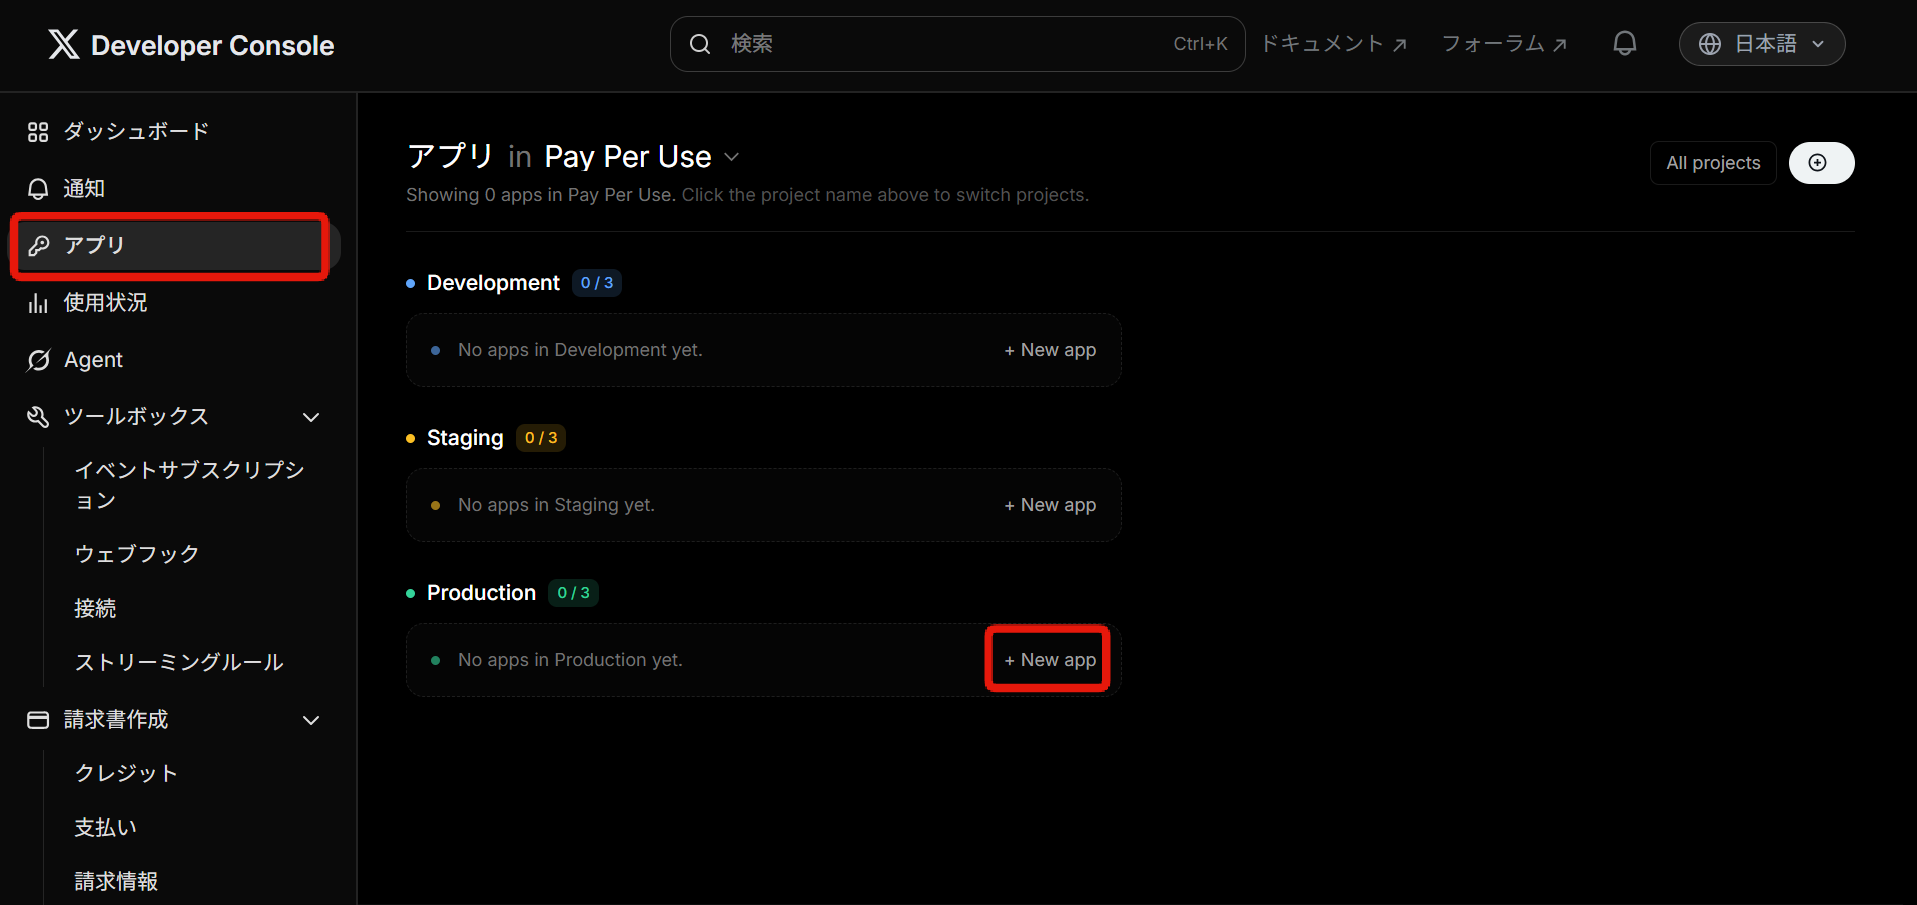Click the Staging section heading
This screenshot has width=1917, height=905.
click(x=465, y=438)
